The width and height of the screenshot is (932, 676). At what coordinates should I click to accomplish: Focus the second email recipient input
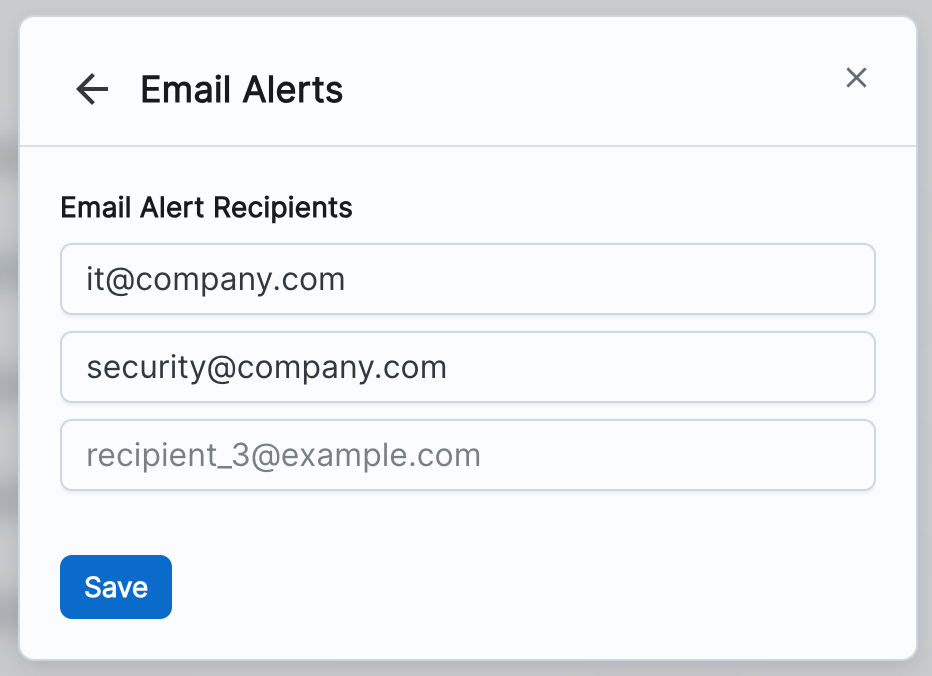click(467, 367)
